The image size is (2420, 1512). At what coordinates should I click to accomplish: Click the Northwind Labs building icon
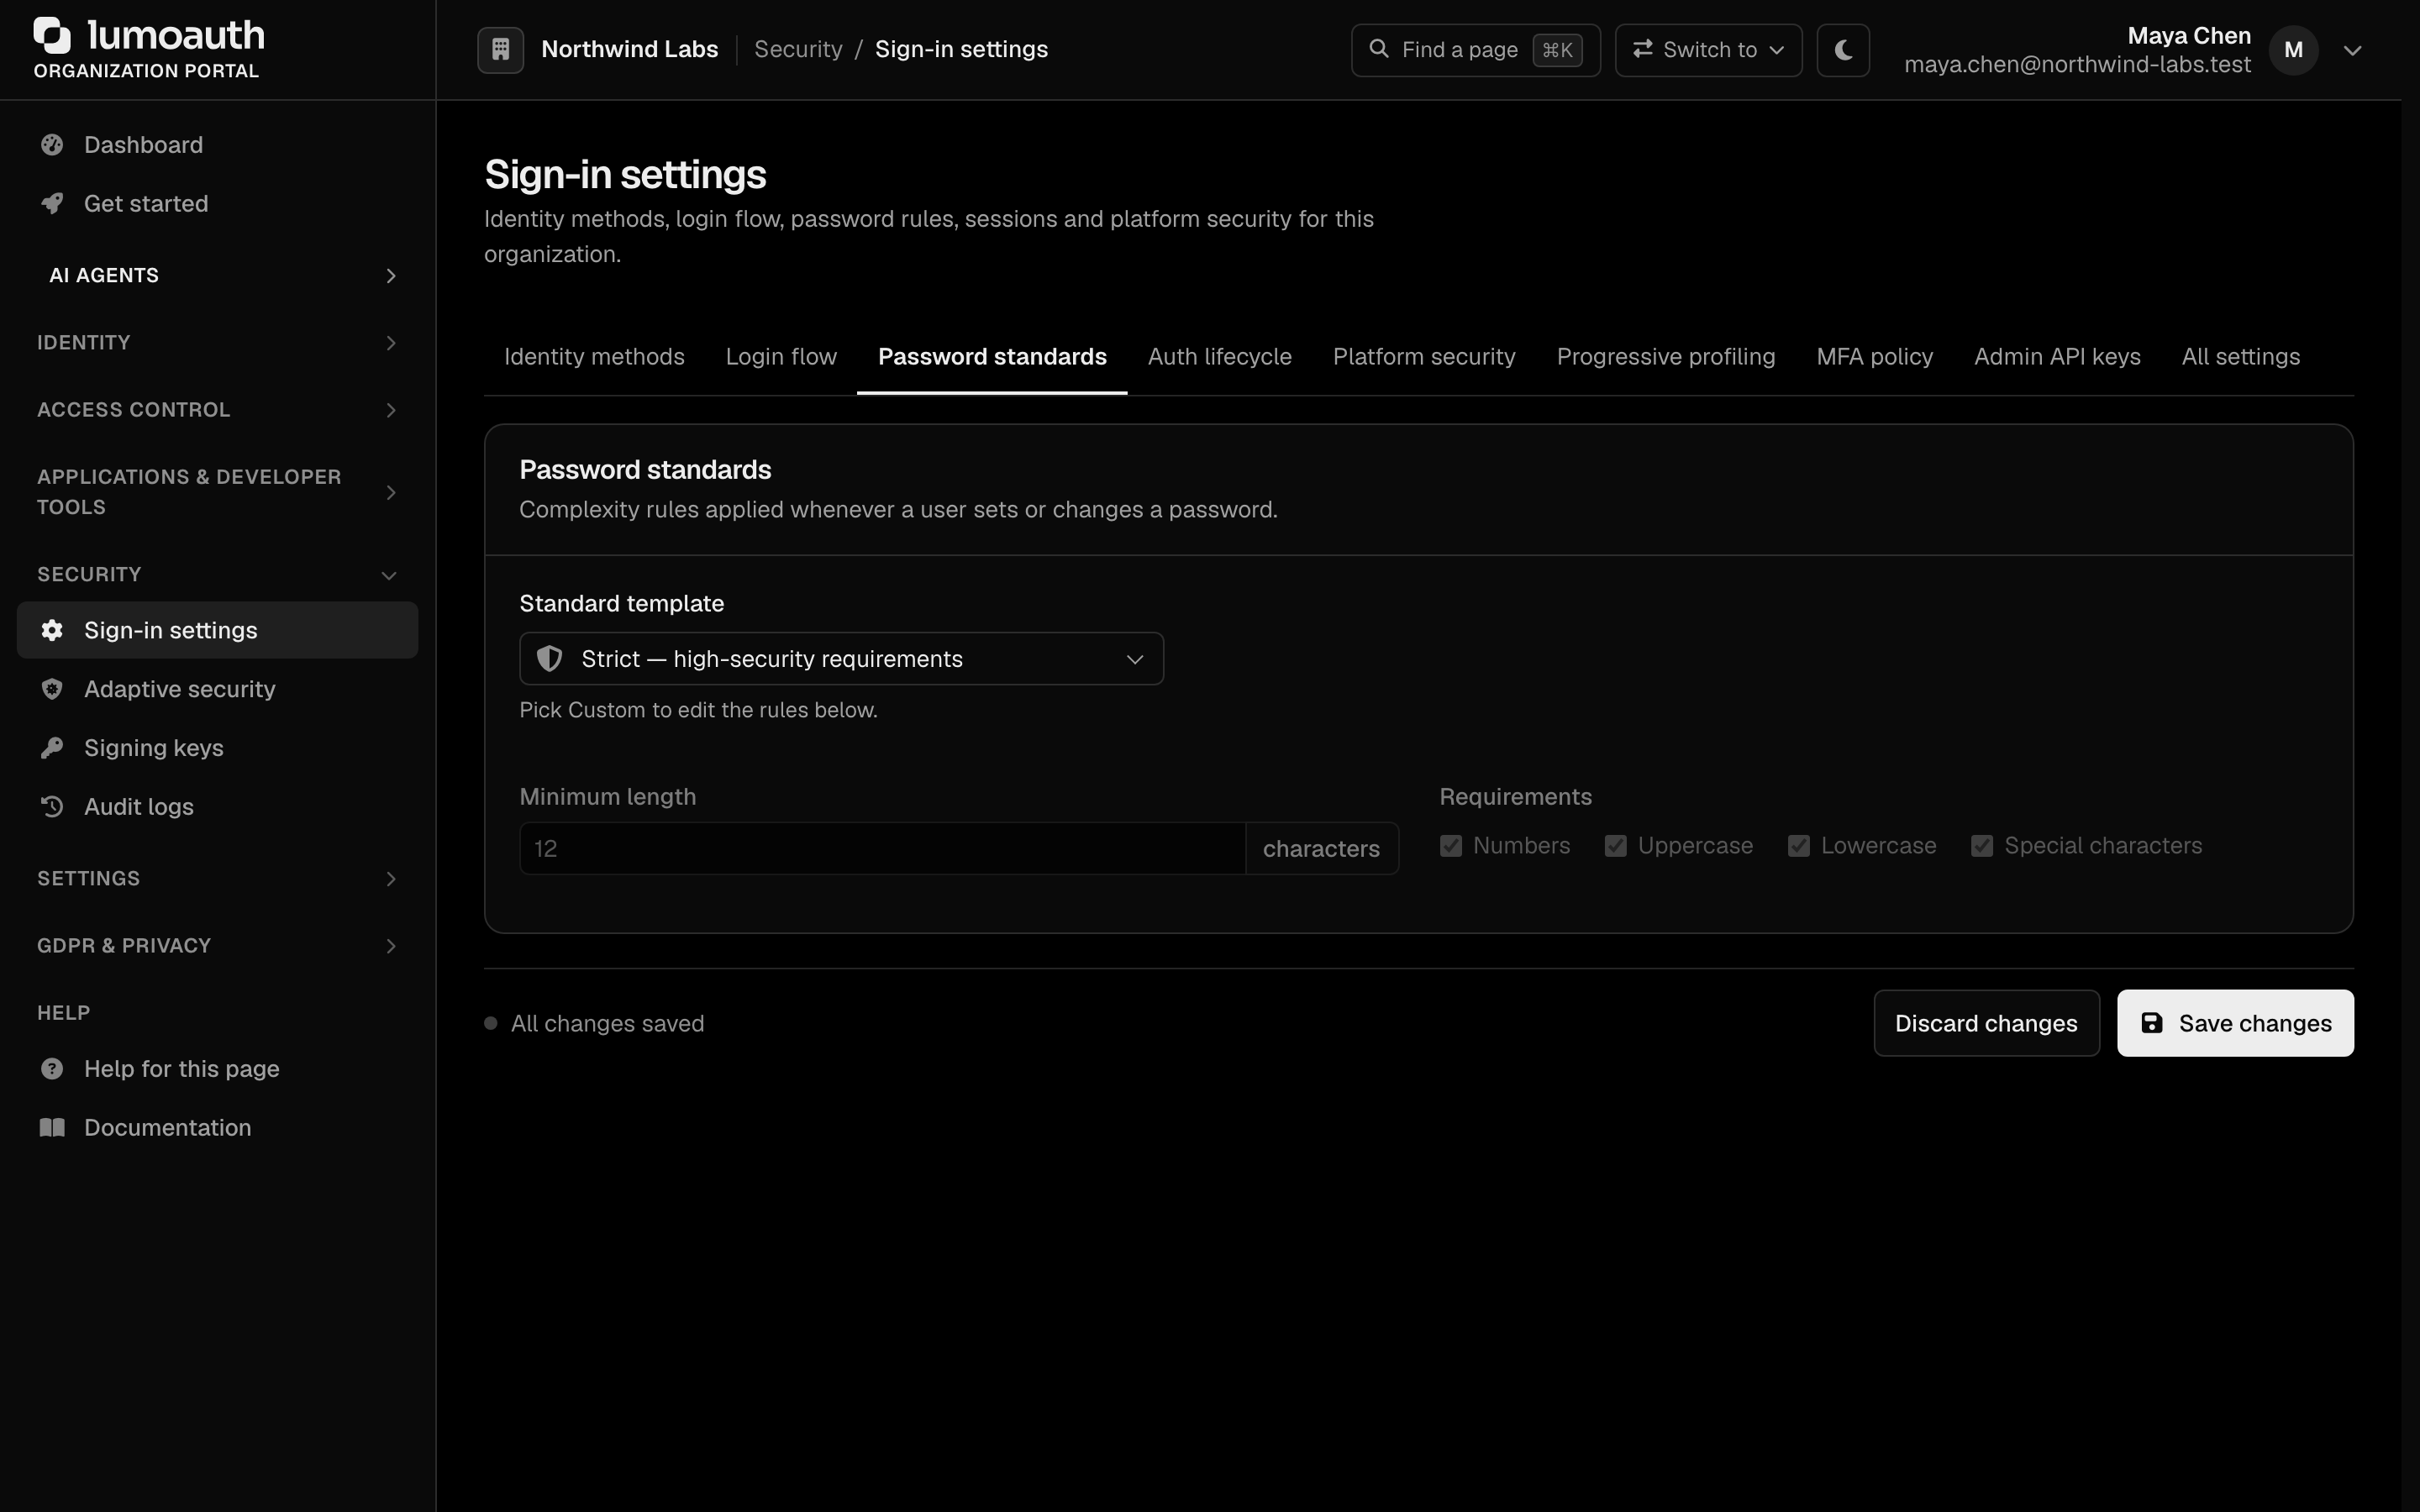(x=501, y=50)
